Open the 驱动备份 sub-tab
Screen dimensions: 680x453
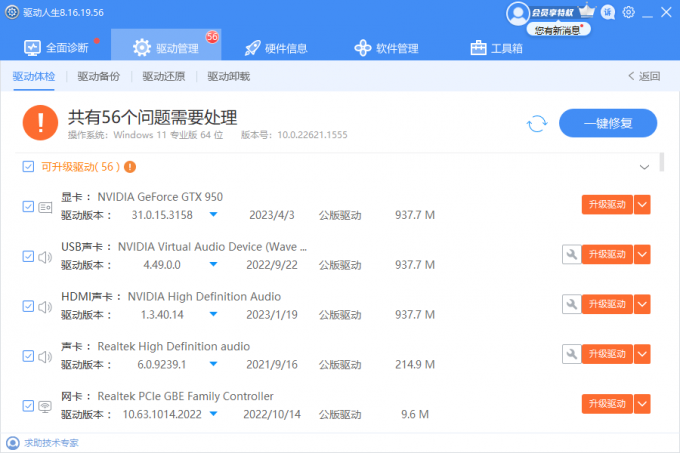pyautogui.click(x=98, y=76)
